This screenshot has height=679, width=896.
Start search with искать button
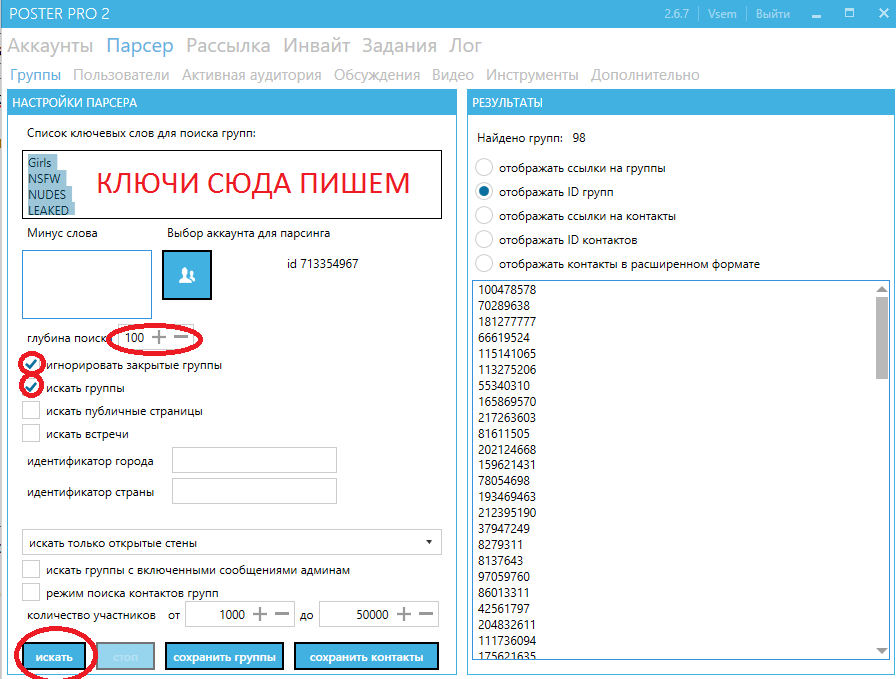pyautogui.click(x=54, y=657)
